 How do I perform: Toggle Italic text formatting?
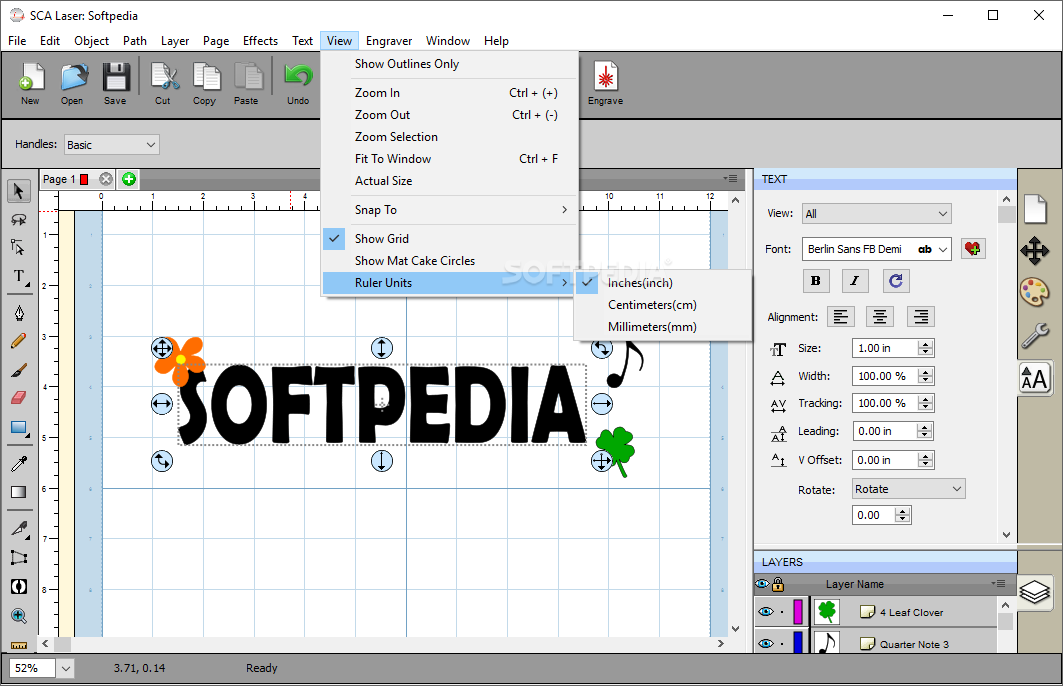tap(855, 281)
